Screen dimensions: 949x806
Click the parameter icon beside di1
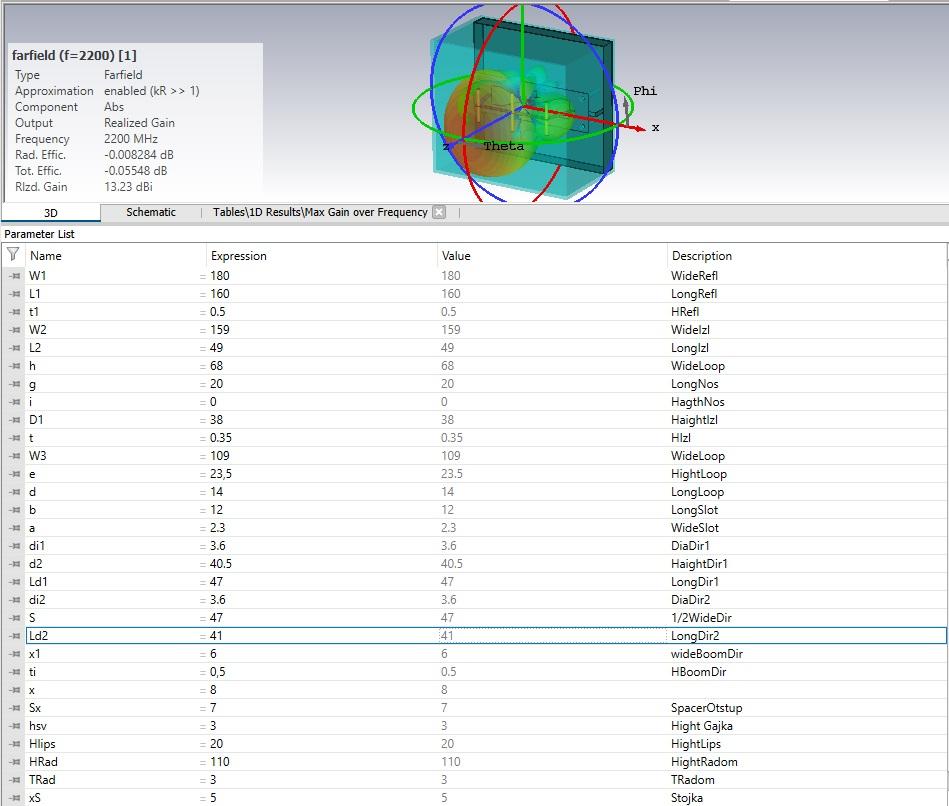coord(14,546)
